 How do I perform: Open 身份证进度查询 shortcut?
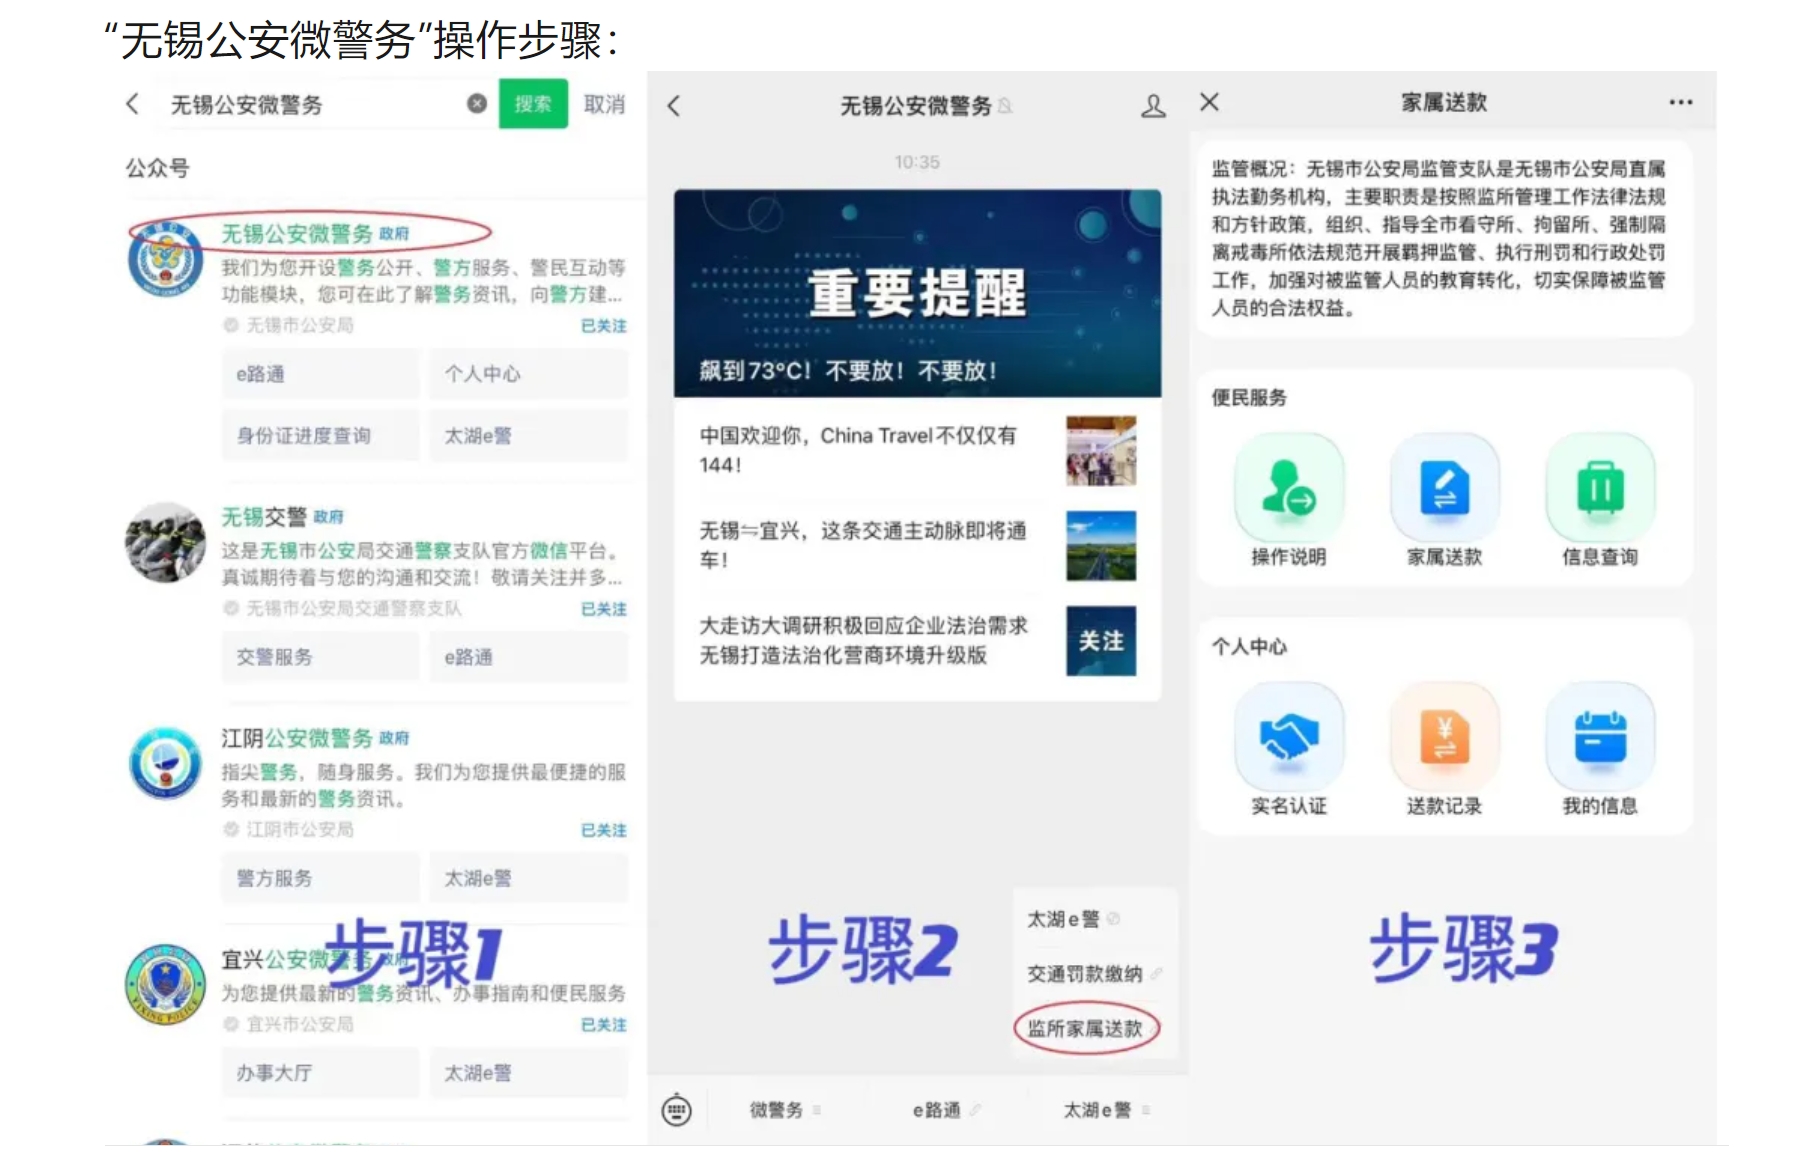(321, 436)
